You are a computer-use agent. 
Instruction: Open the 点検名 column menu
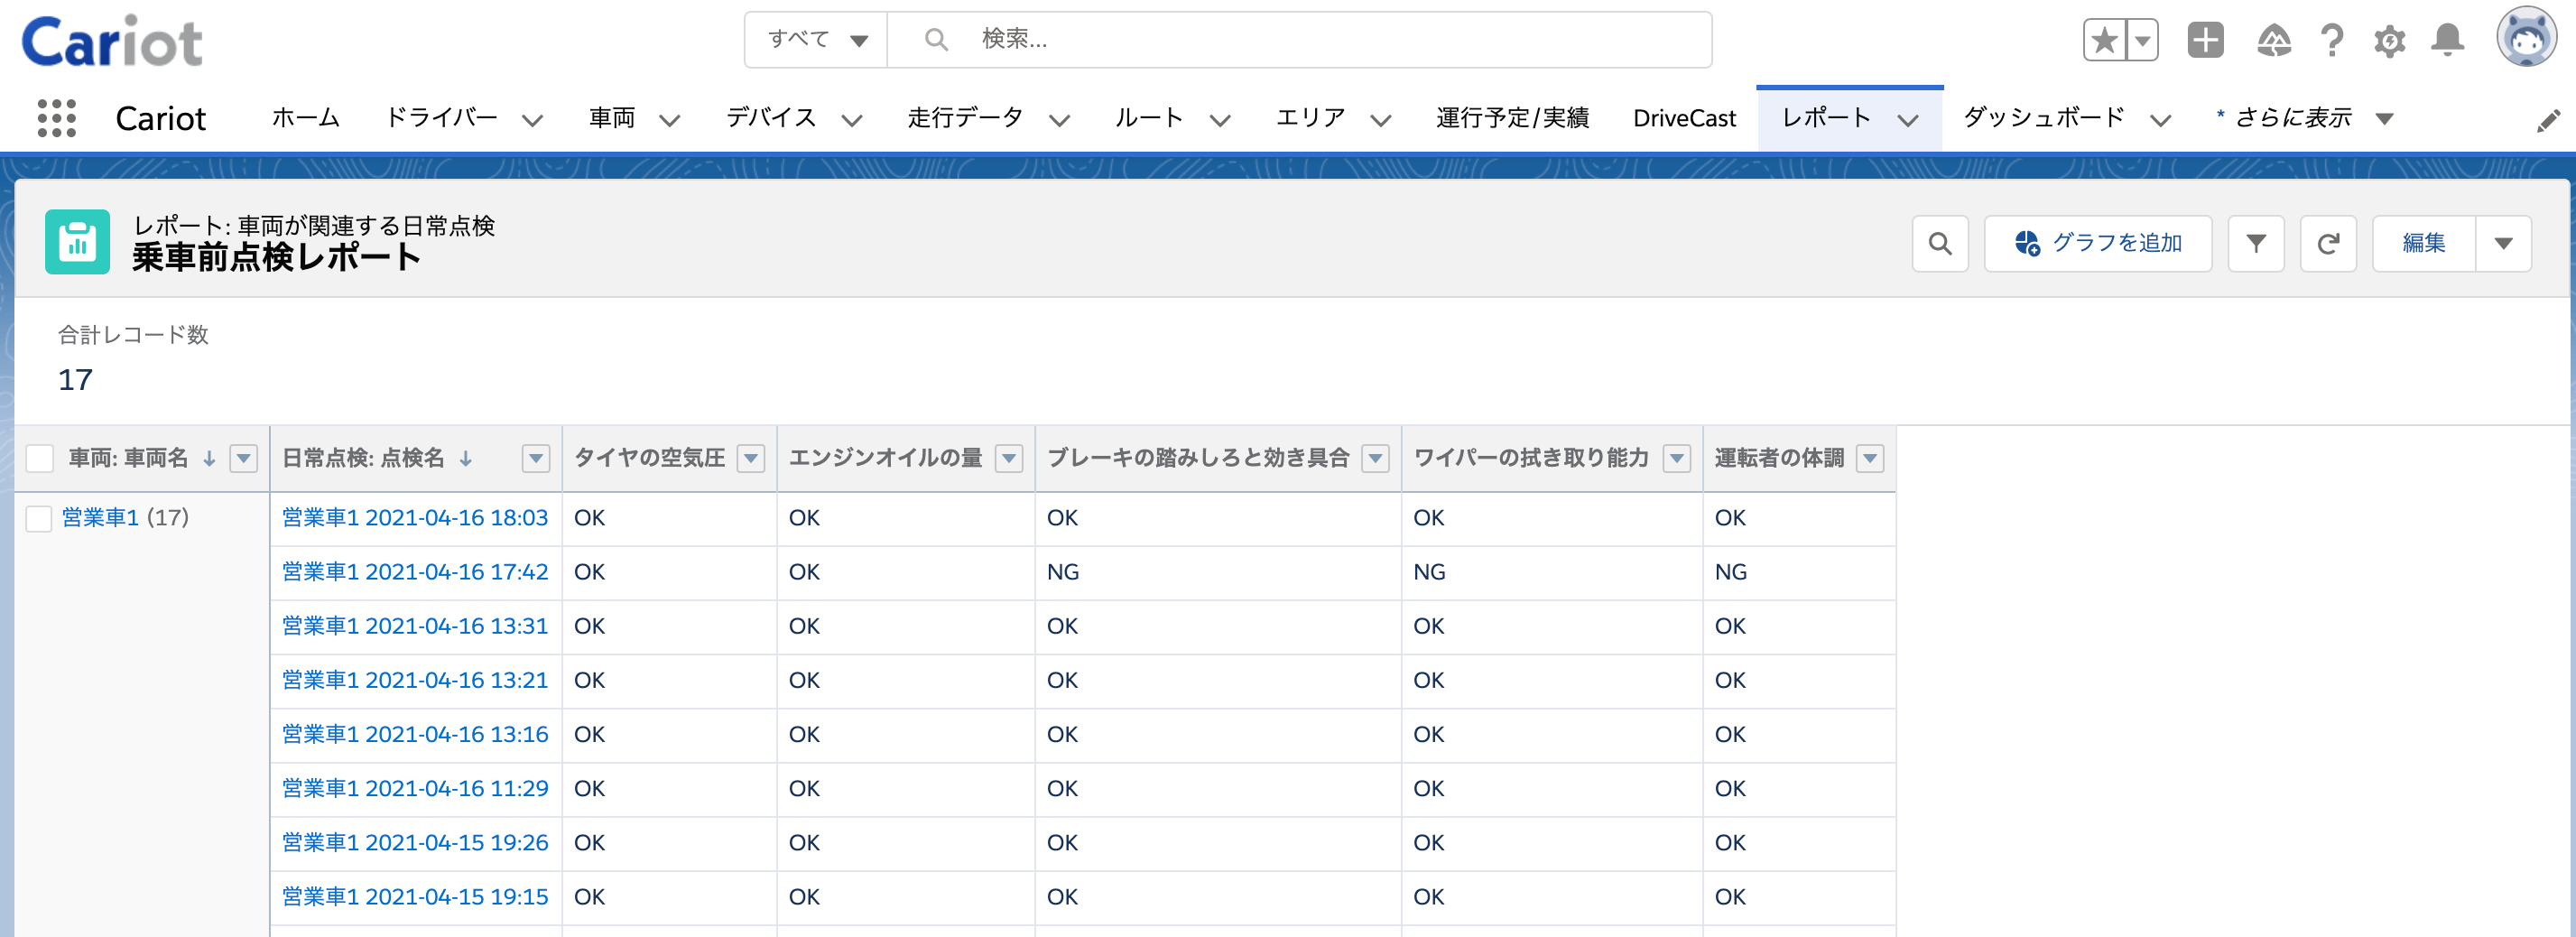tap(536, 458)
